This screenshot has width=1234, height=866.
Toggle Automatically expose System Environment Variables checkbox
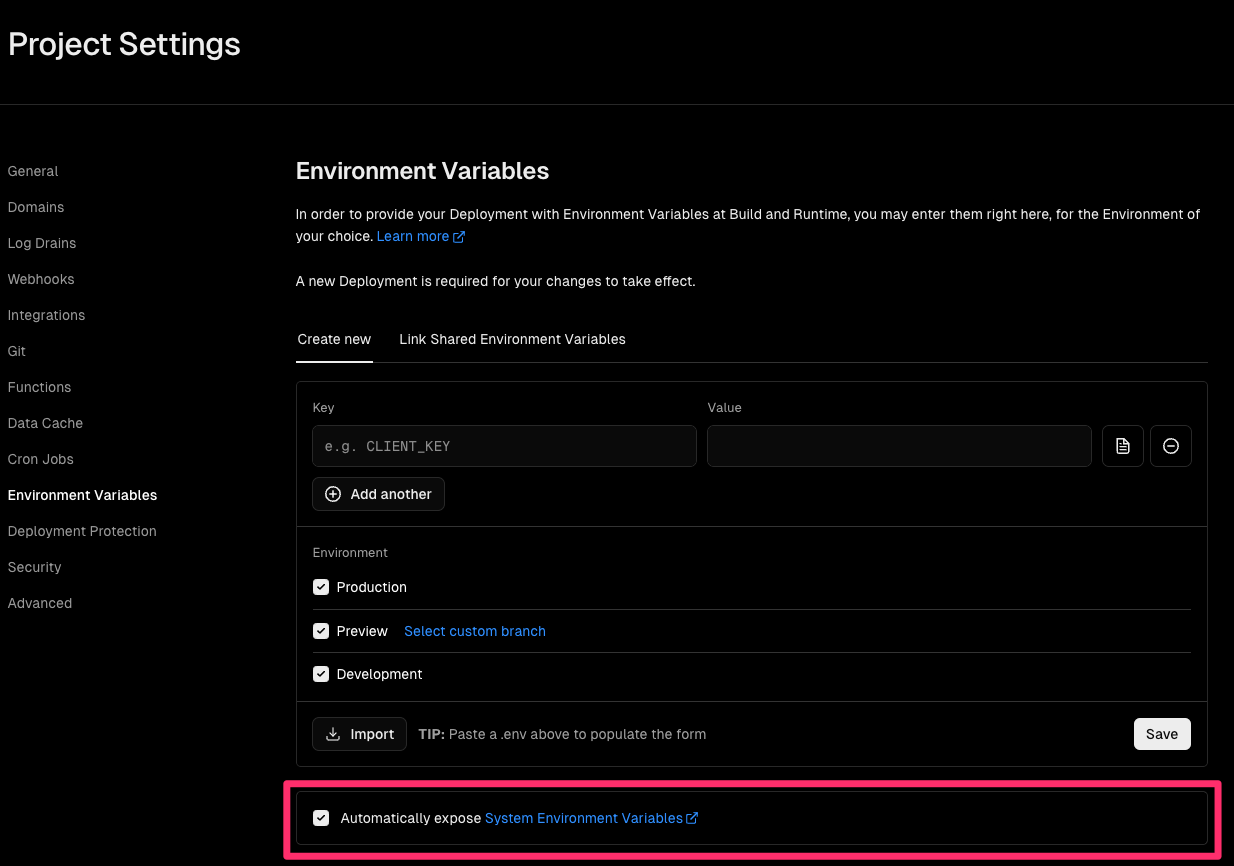(x=321, y=818)
